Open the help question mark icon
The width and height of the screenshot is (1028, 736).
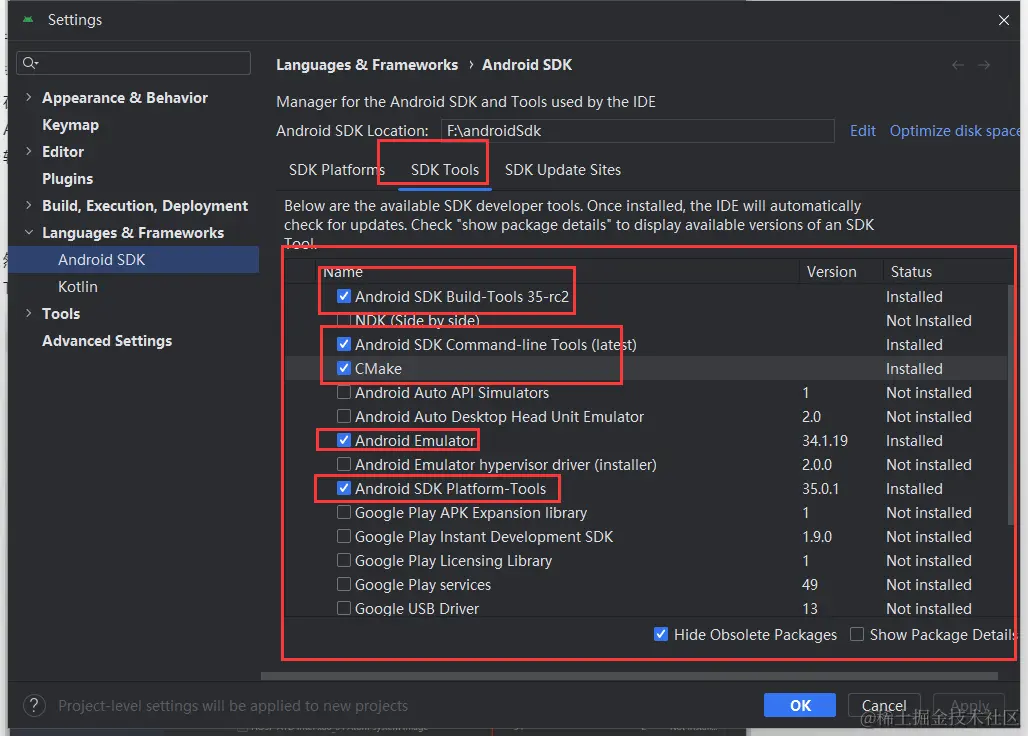(x=34, y=706)
